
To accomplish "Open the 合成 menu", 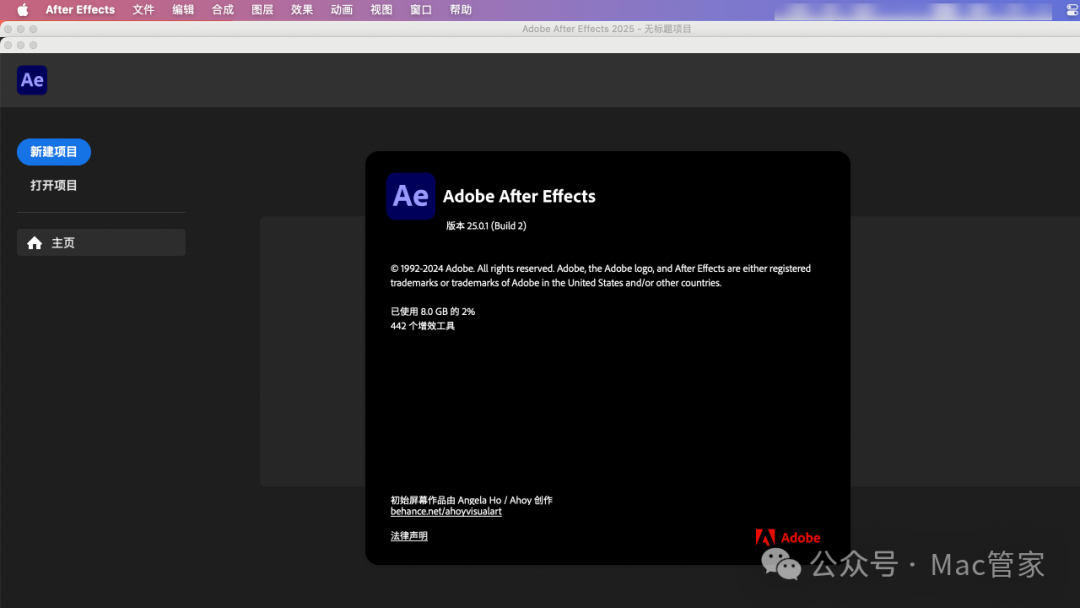I will click(222, 10).
